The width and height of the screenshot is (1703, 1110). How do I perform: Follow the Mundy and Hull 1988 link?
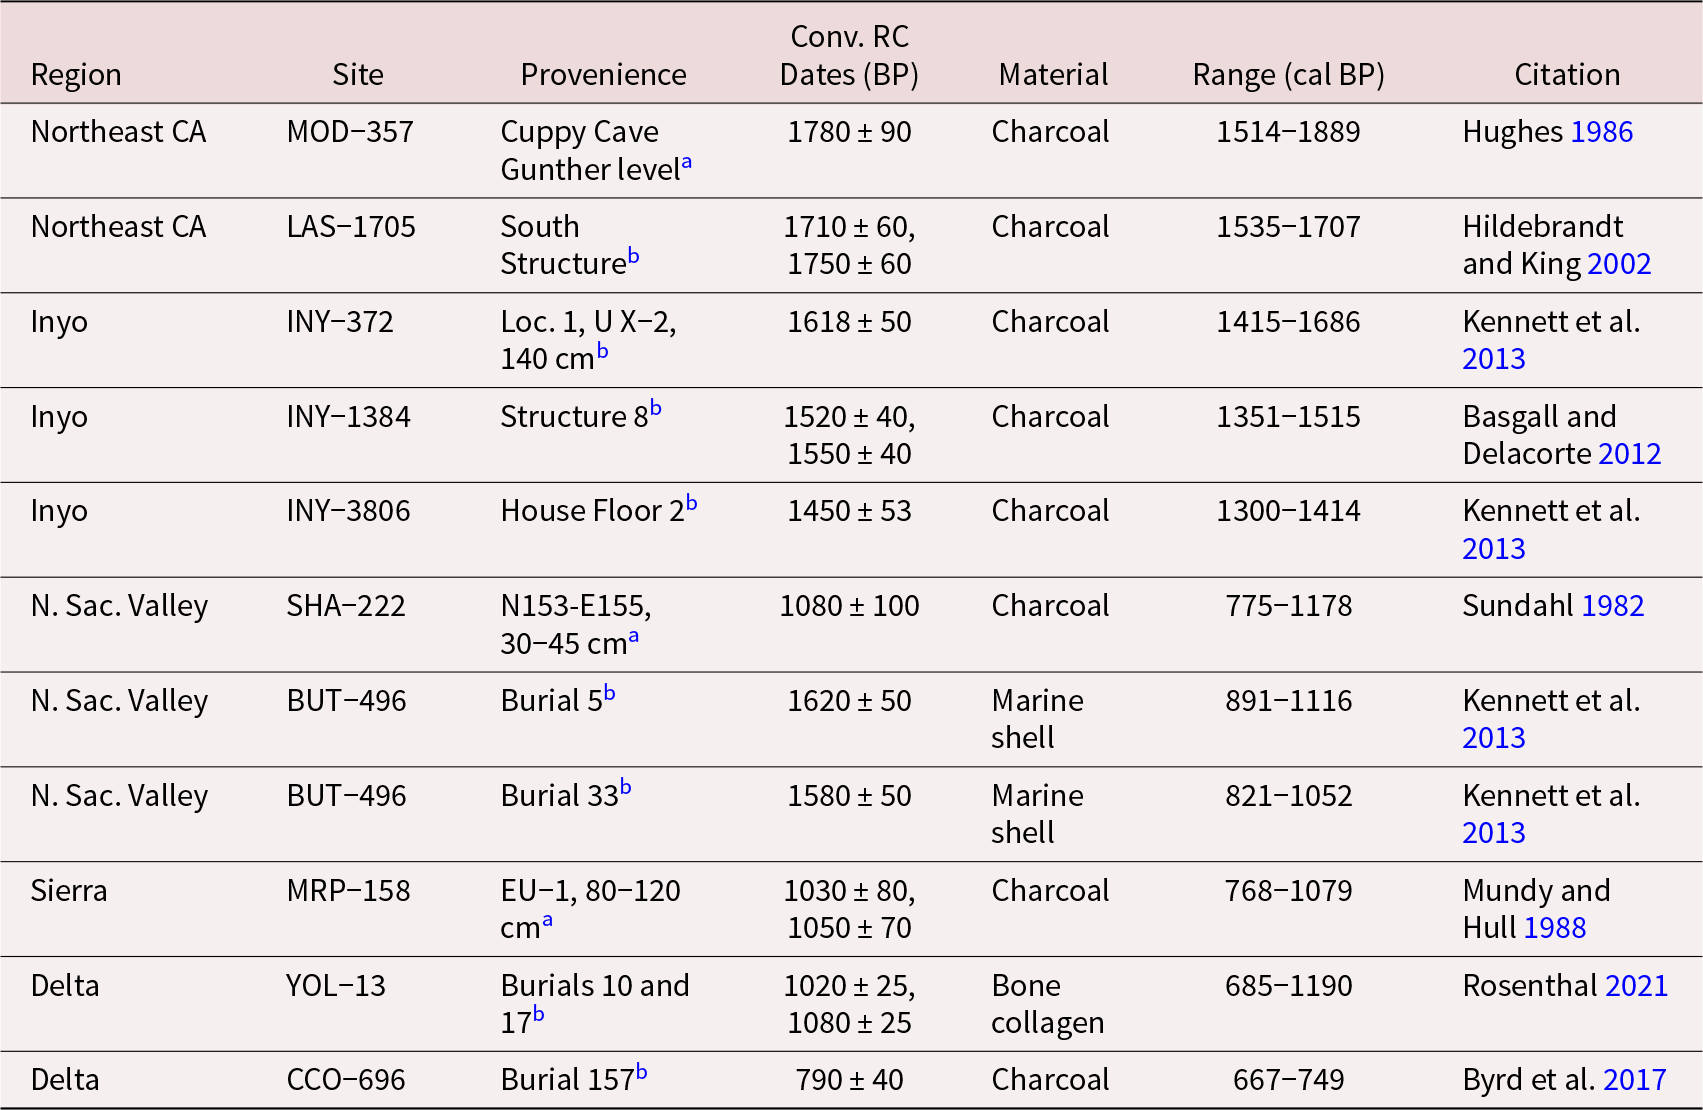click(1554, 928)
